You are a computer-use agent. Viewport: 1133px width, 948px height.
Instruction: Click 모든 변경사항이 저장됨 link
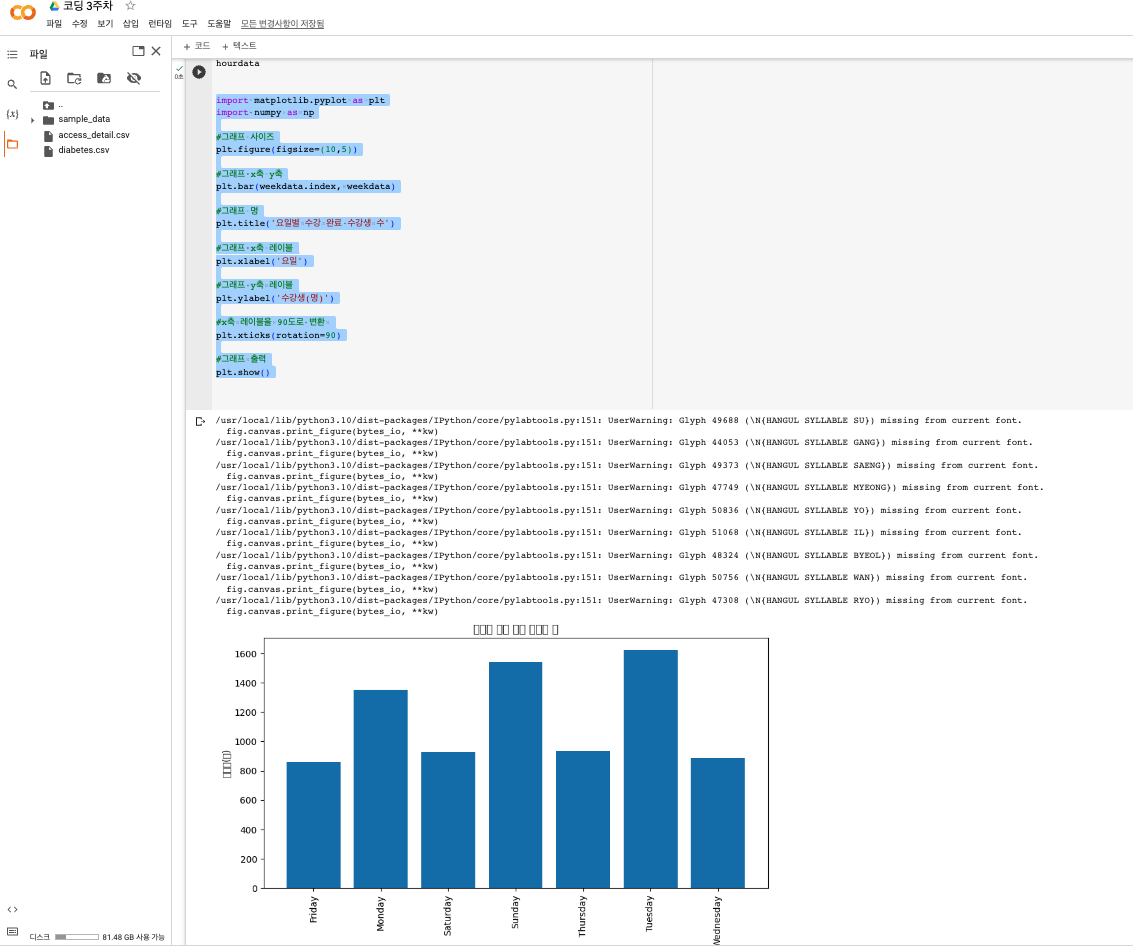click(283, 24)
